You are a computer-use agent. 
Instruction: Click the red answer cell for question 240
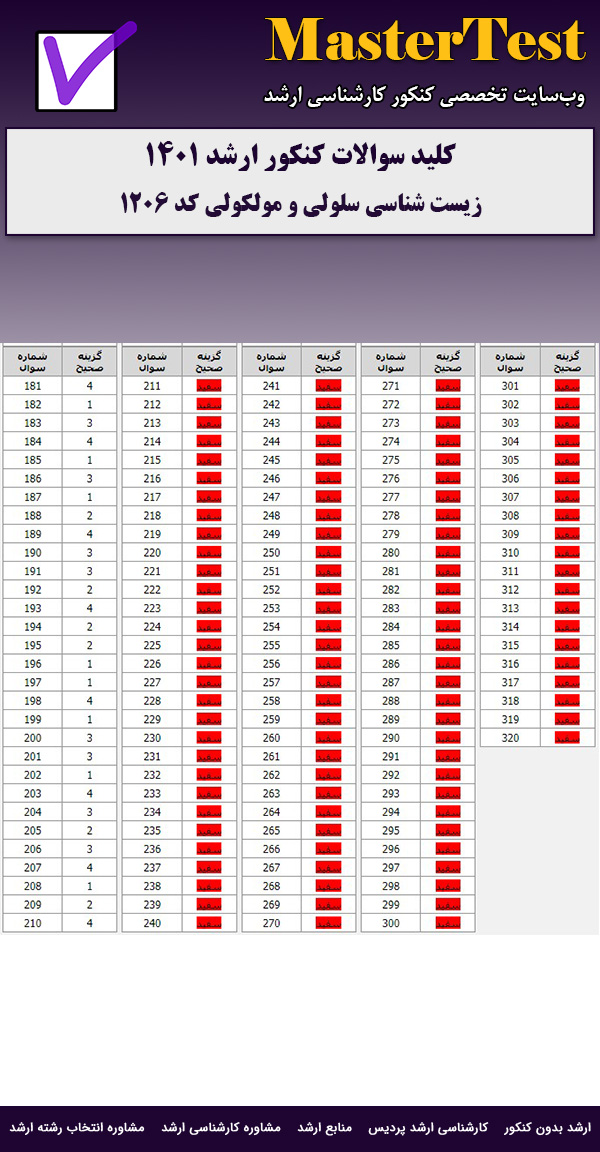click(208, 923)
